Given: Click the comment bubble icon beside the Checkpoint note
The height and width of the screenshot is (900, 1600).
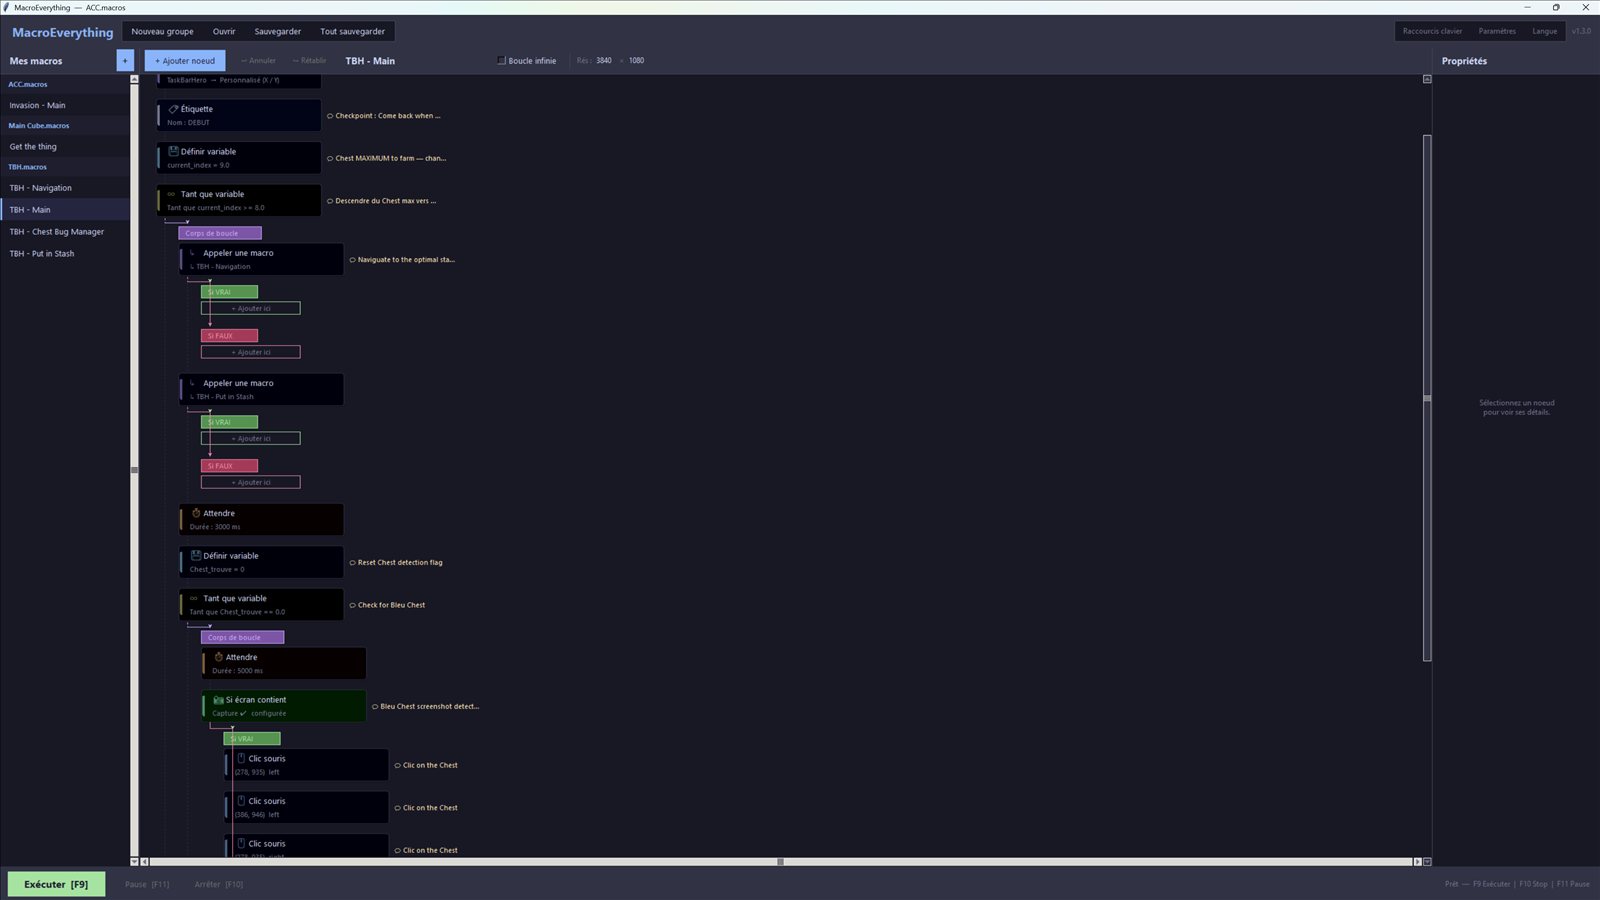Looking at the screenshot, I should (x=330, y=116).
